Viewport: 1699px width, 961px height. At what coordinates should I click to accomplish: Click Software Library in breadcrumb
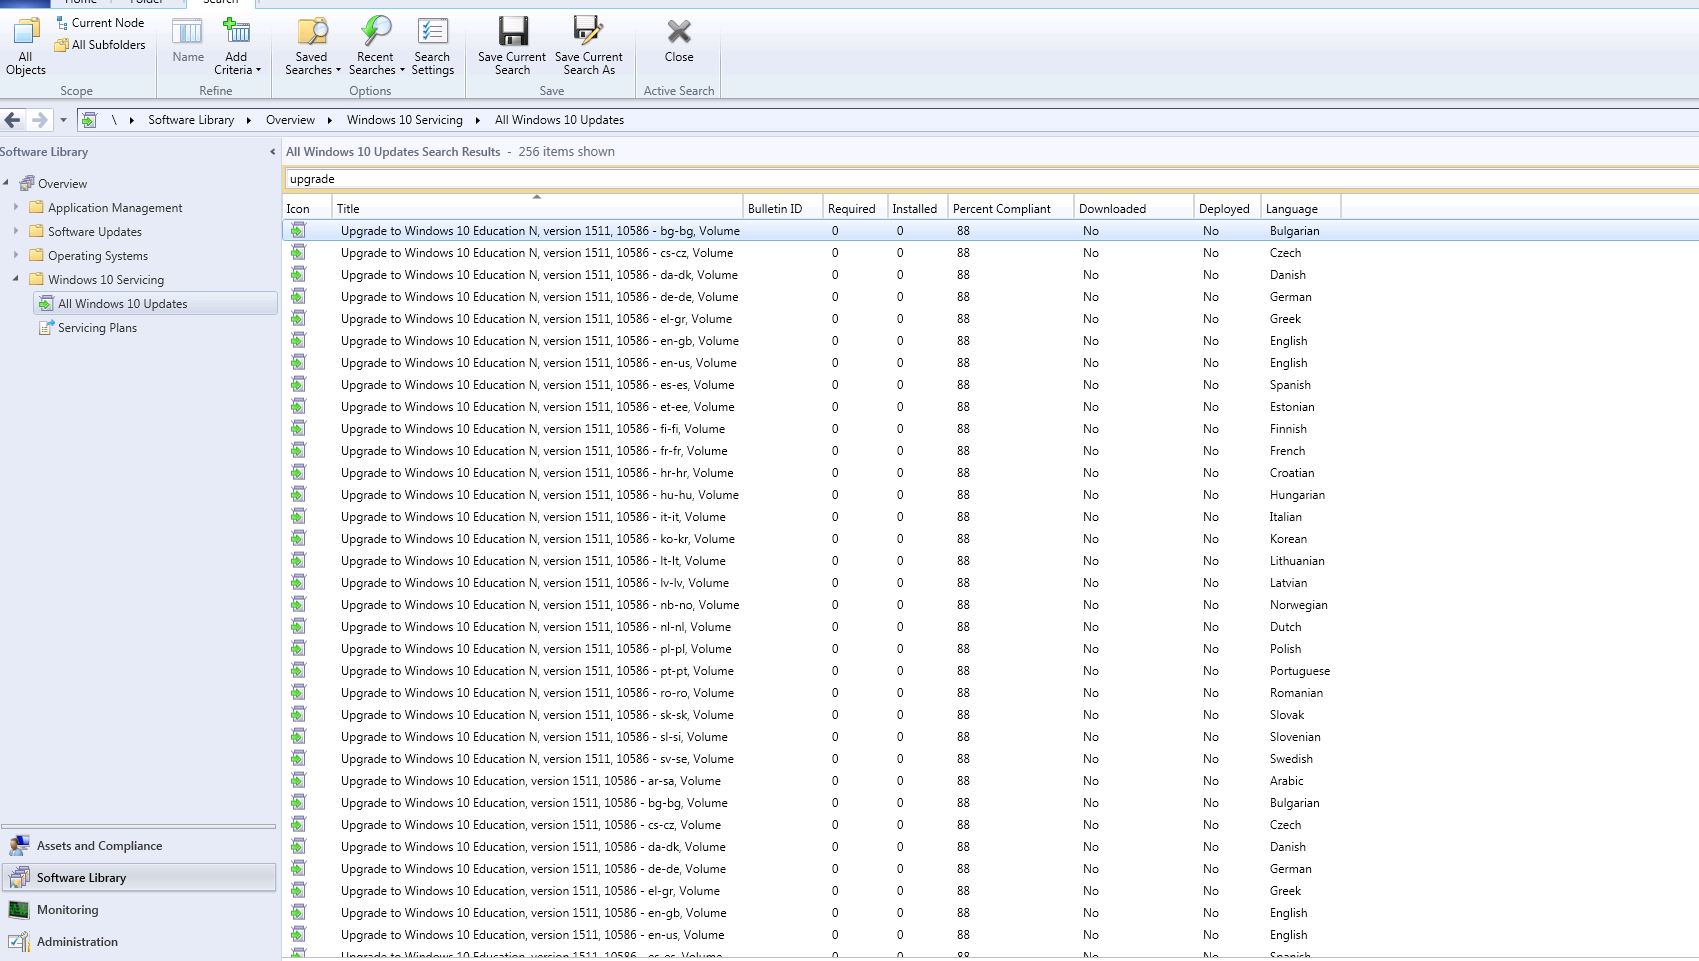coord(191,120)
